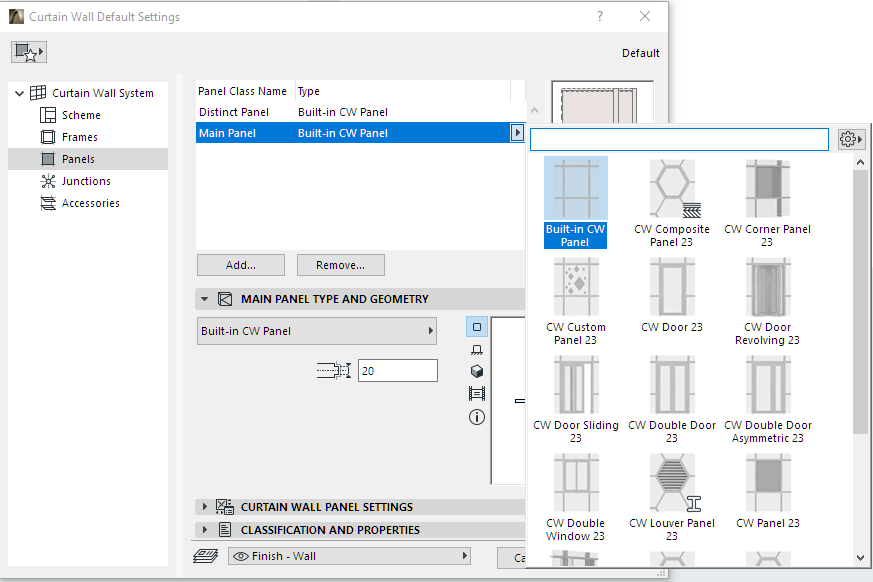
Task: Open the Junctions settings page
Action: point(48,181)
